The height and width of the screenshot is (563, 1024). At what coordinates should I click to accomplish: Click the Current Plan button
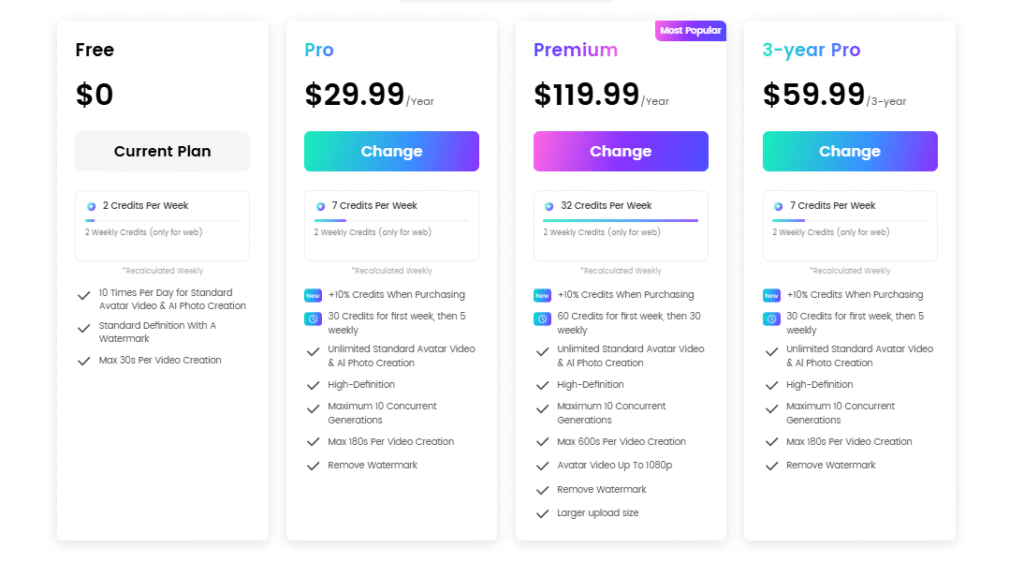click(162, 151)
